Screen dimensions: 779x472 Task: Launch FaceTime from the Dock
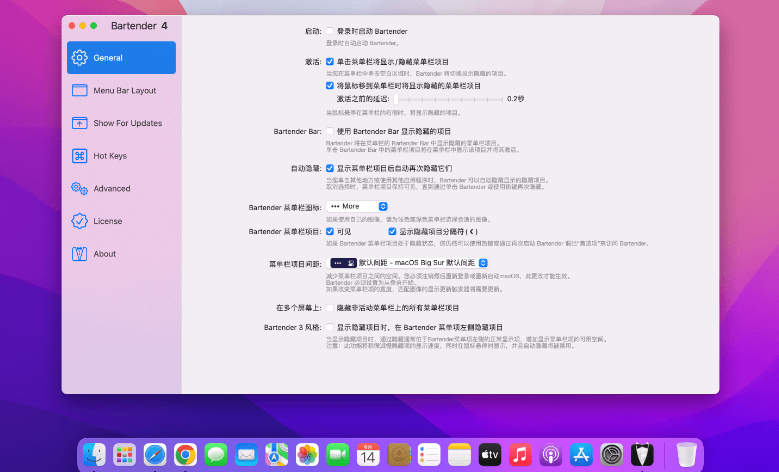[338, 455]
